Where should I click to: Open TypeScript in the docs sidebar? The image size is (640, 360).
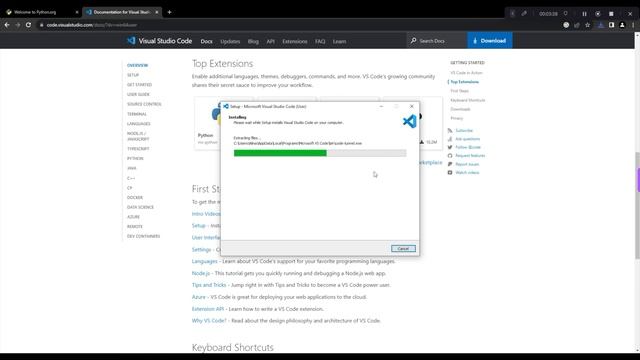pyautogui.click(x=138, y=149)
